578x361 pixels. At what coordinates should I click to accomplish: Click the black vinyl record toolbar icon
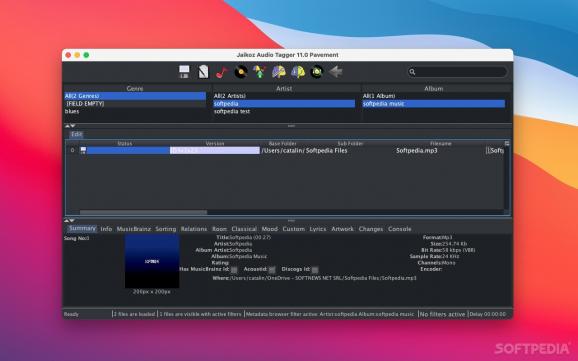pyautogui.click(x=241, y=72)
